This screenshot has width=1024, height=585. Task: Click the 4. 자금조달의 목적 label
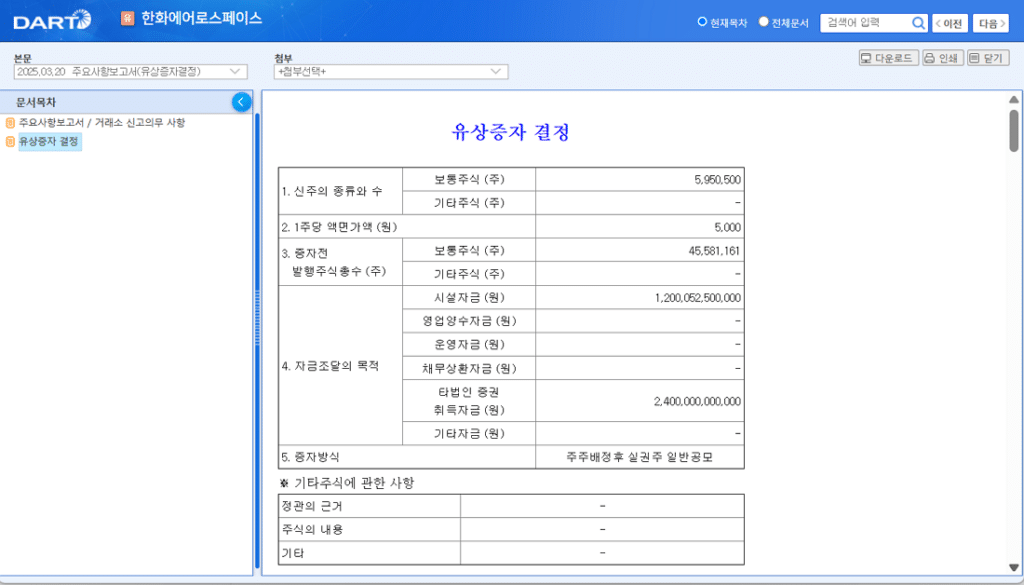(x=330, y=366)
